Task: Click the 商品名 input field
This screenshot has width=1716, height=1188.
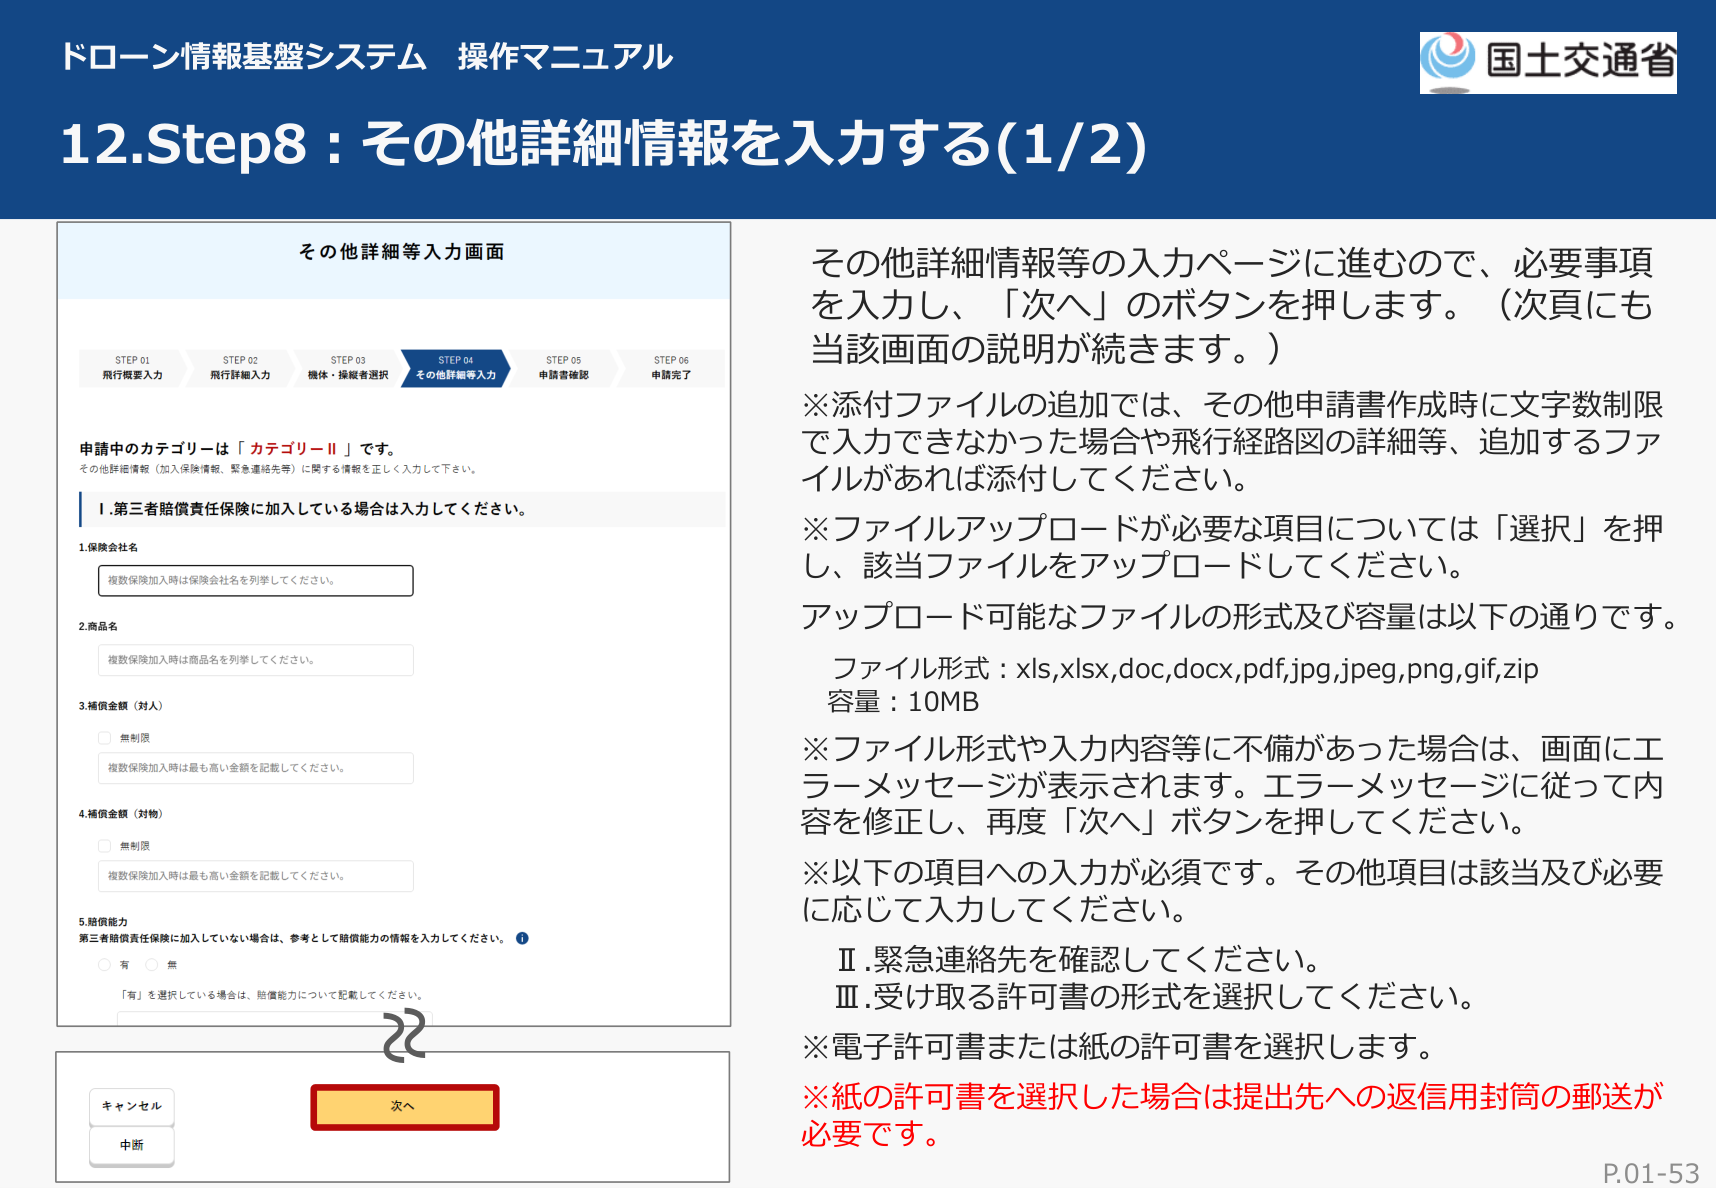Action: click(255, 660)
